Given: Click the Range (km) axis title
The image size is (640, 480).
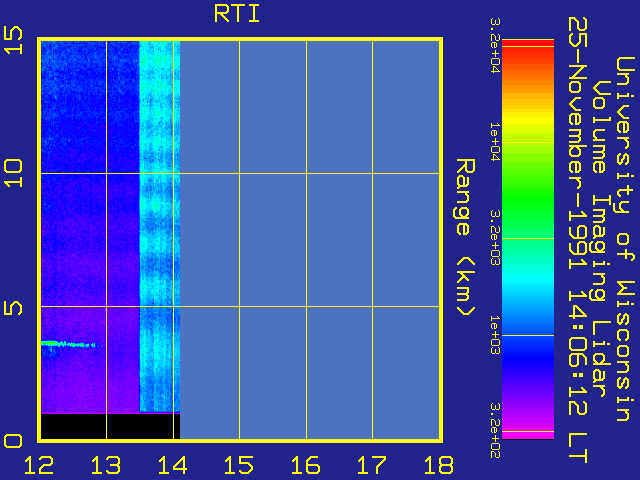Looking at the screenshot, I should [x=465, y=238].
